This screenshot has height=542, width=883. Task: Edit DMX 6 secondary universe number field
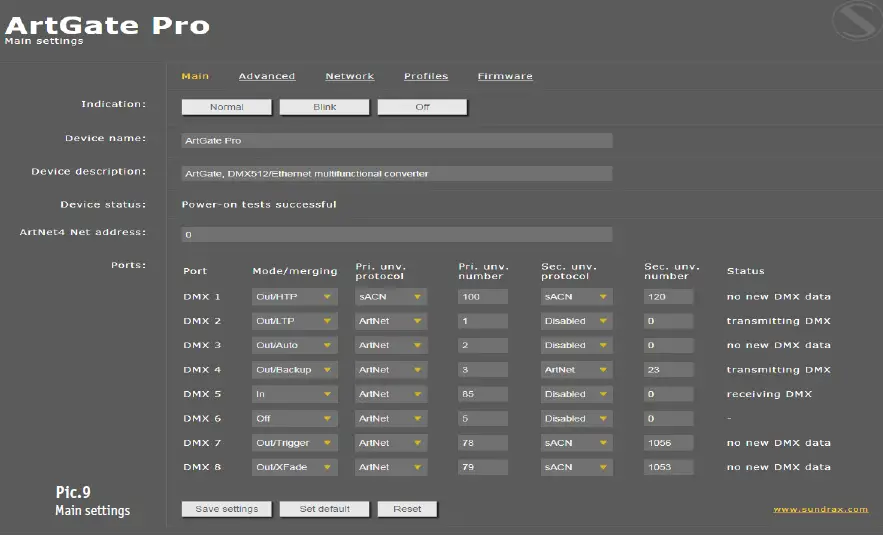pos(668,419)
